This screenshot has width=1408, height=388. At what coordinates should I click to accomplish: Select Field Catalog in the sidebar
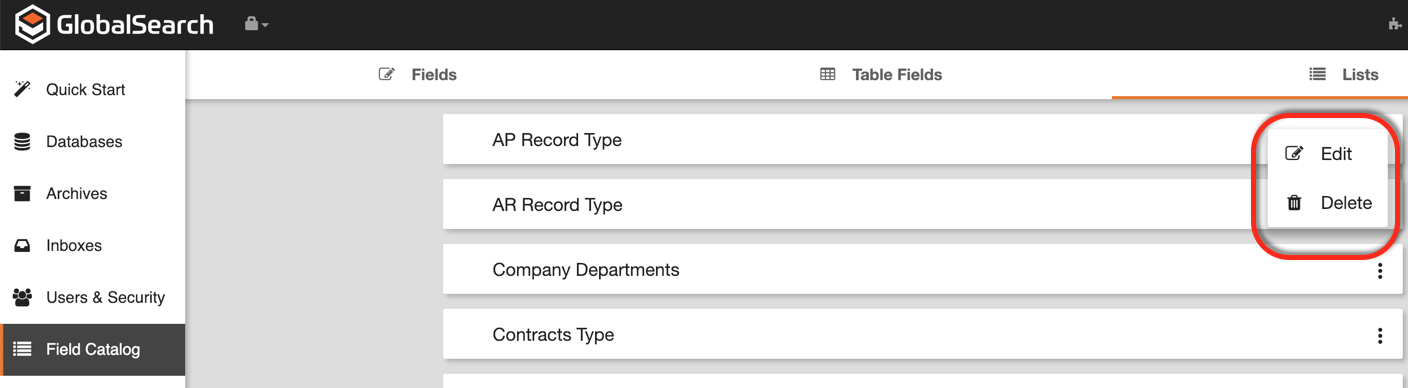click(93, 349)
